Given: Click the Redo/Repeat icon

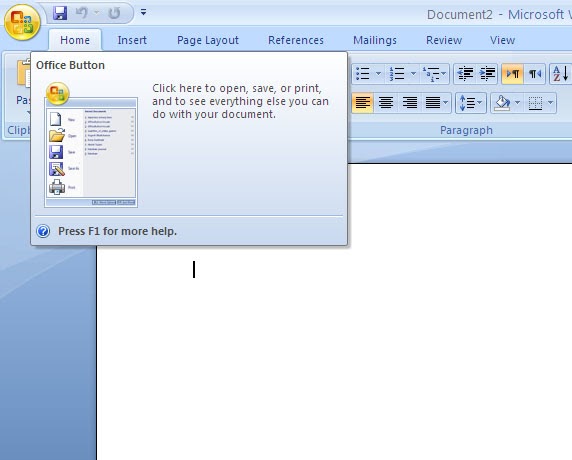Looking at the screenshot, I should click(114, 13).
